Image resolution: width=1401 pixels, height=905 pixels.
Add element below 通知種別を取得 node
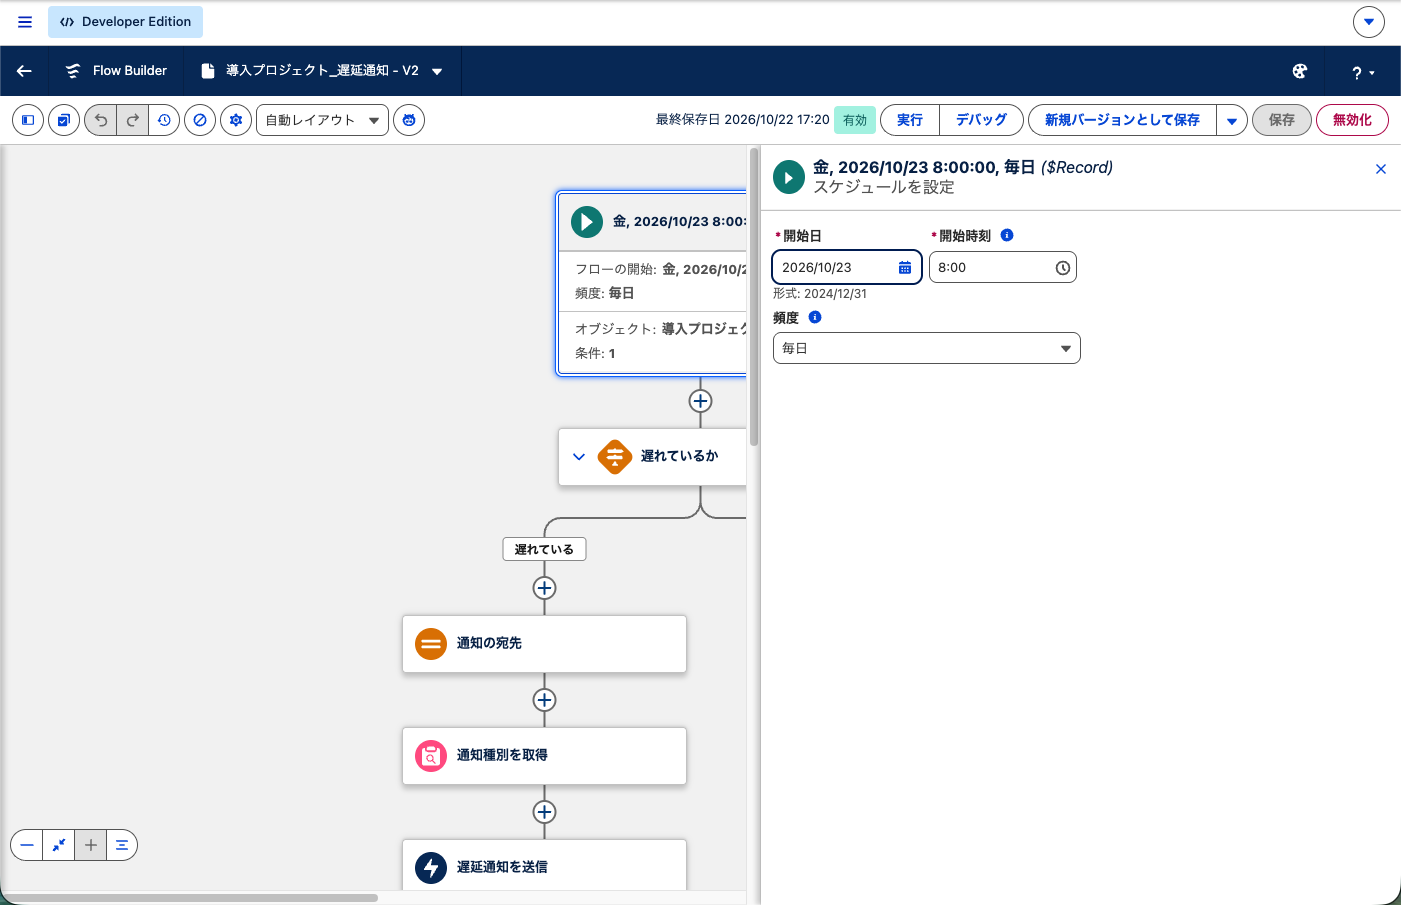pyautogui.click(x=544, y=812)
